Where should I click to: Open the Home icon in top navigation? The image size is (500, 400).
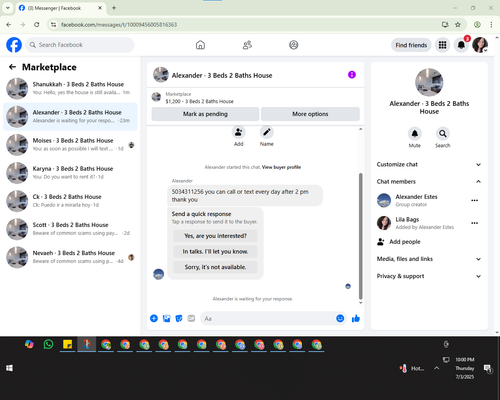click(x=200, y=45)
